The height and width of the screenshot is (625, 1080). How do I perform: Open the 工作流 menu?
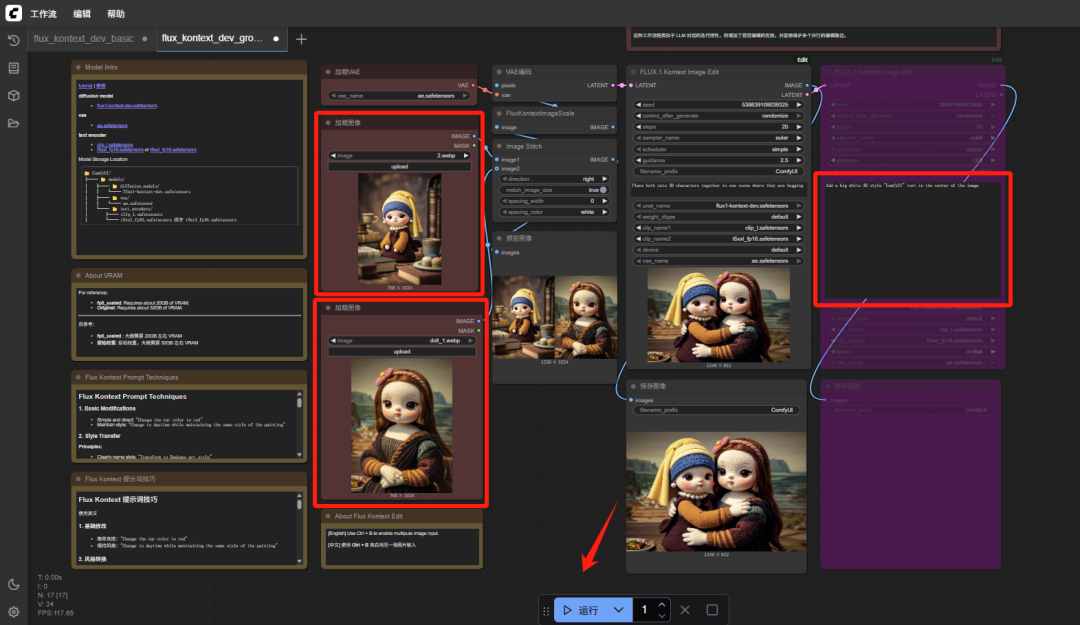coord(43,14)
